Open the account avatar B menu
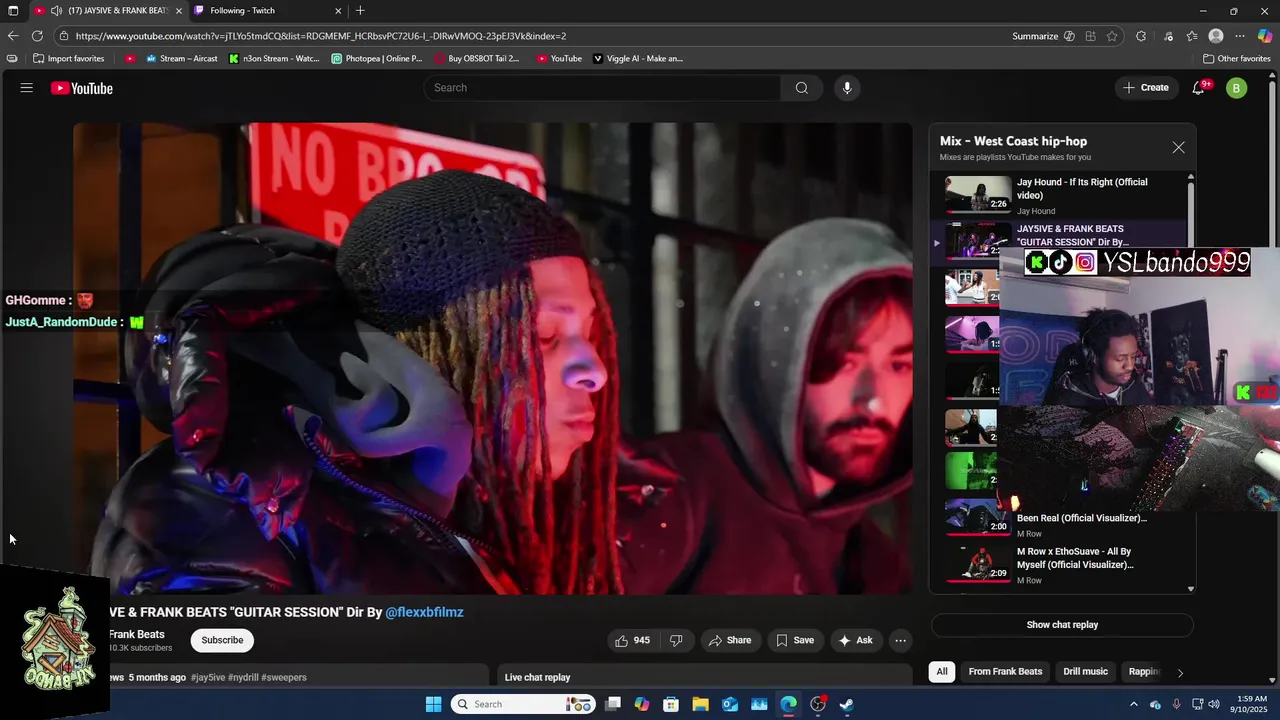 tap(1237, 88)
